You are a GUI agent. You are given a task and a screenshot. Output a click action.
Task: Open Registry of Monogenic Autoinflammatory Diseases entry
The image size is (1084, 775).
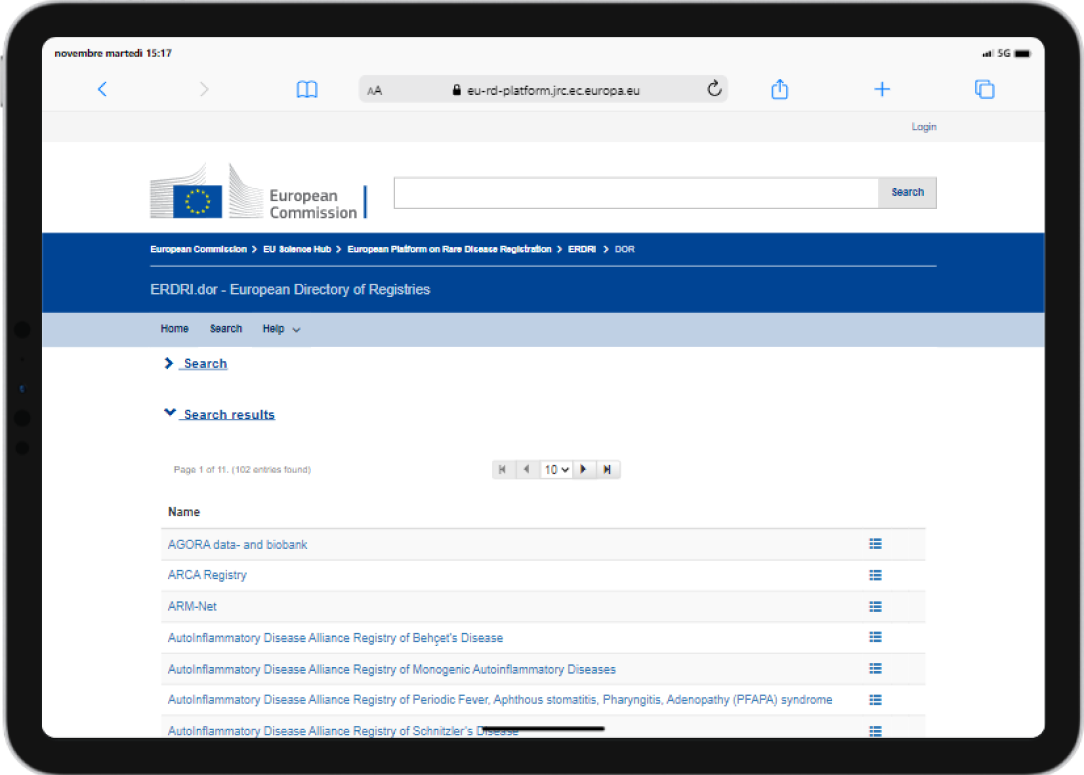coord(391,669)
